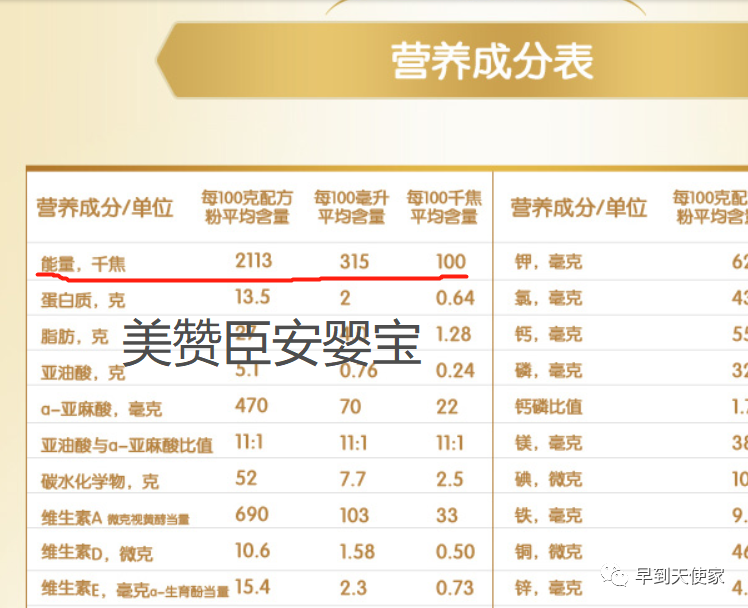Click the 维生素A row label
The height and width of the screenshot is (608, 748).
tap(115, 518)
